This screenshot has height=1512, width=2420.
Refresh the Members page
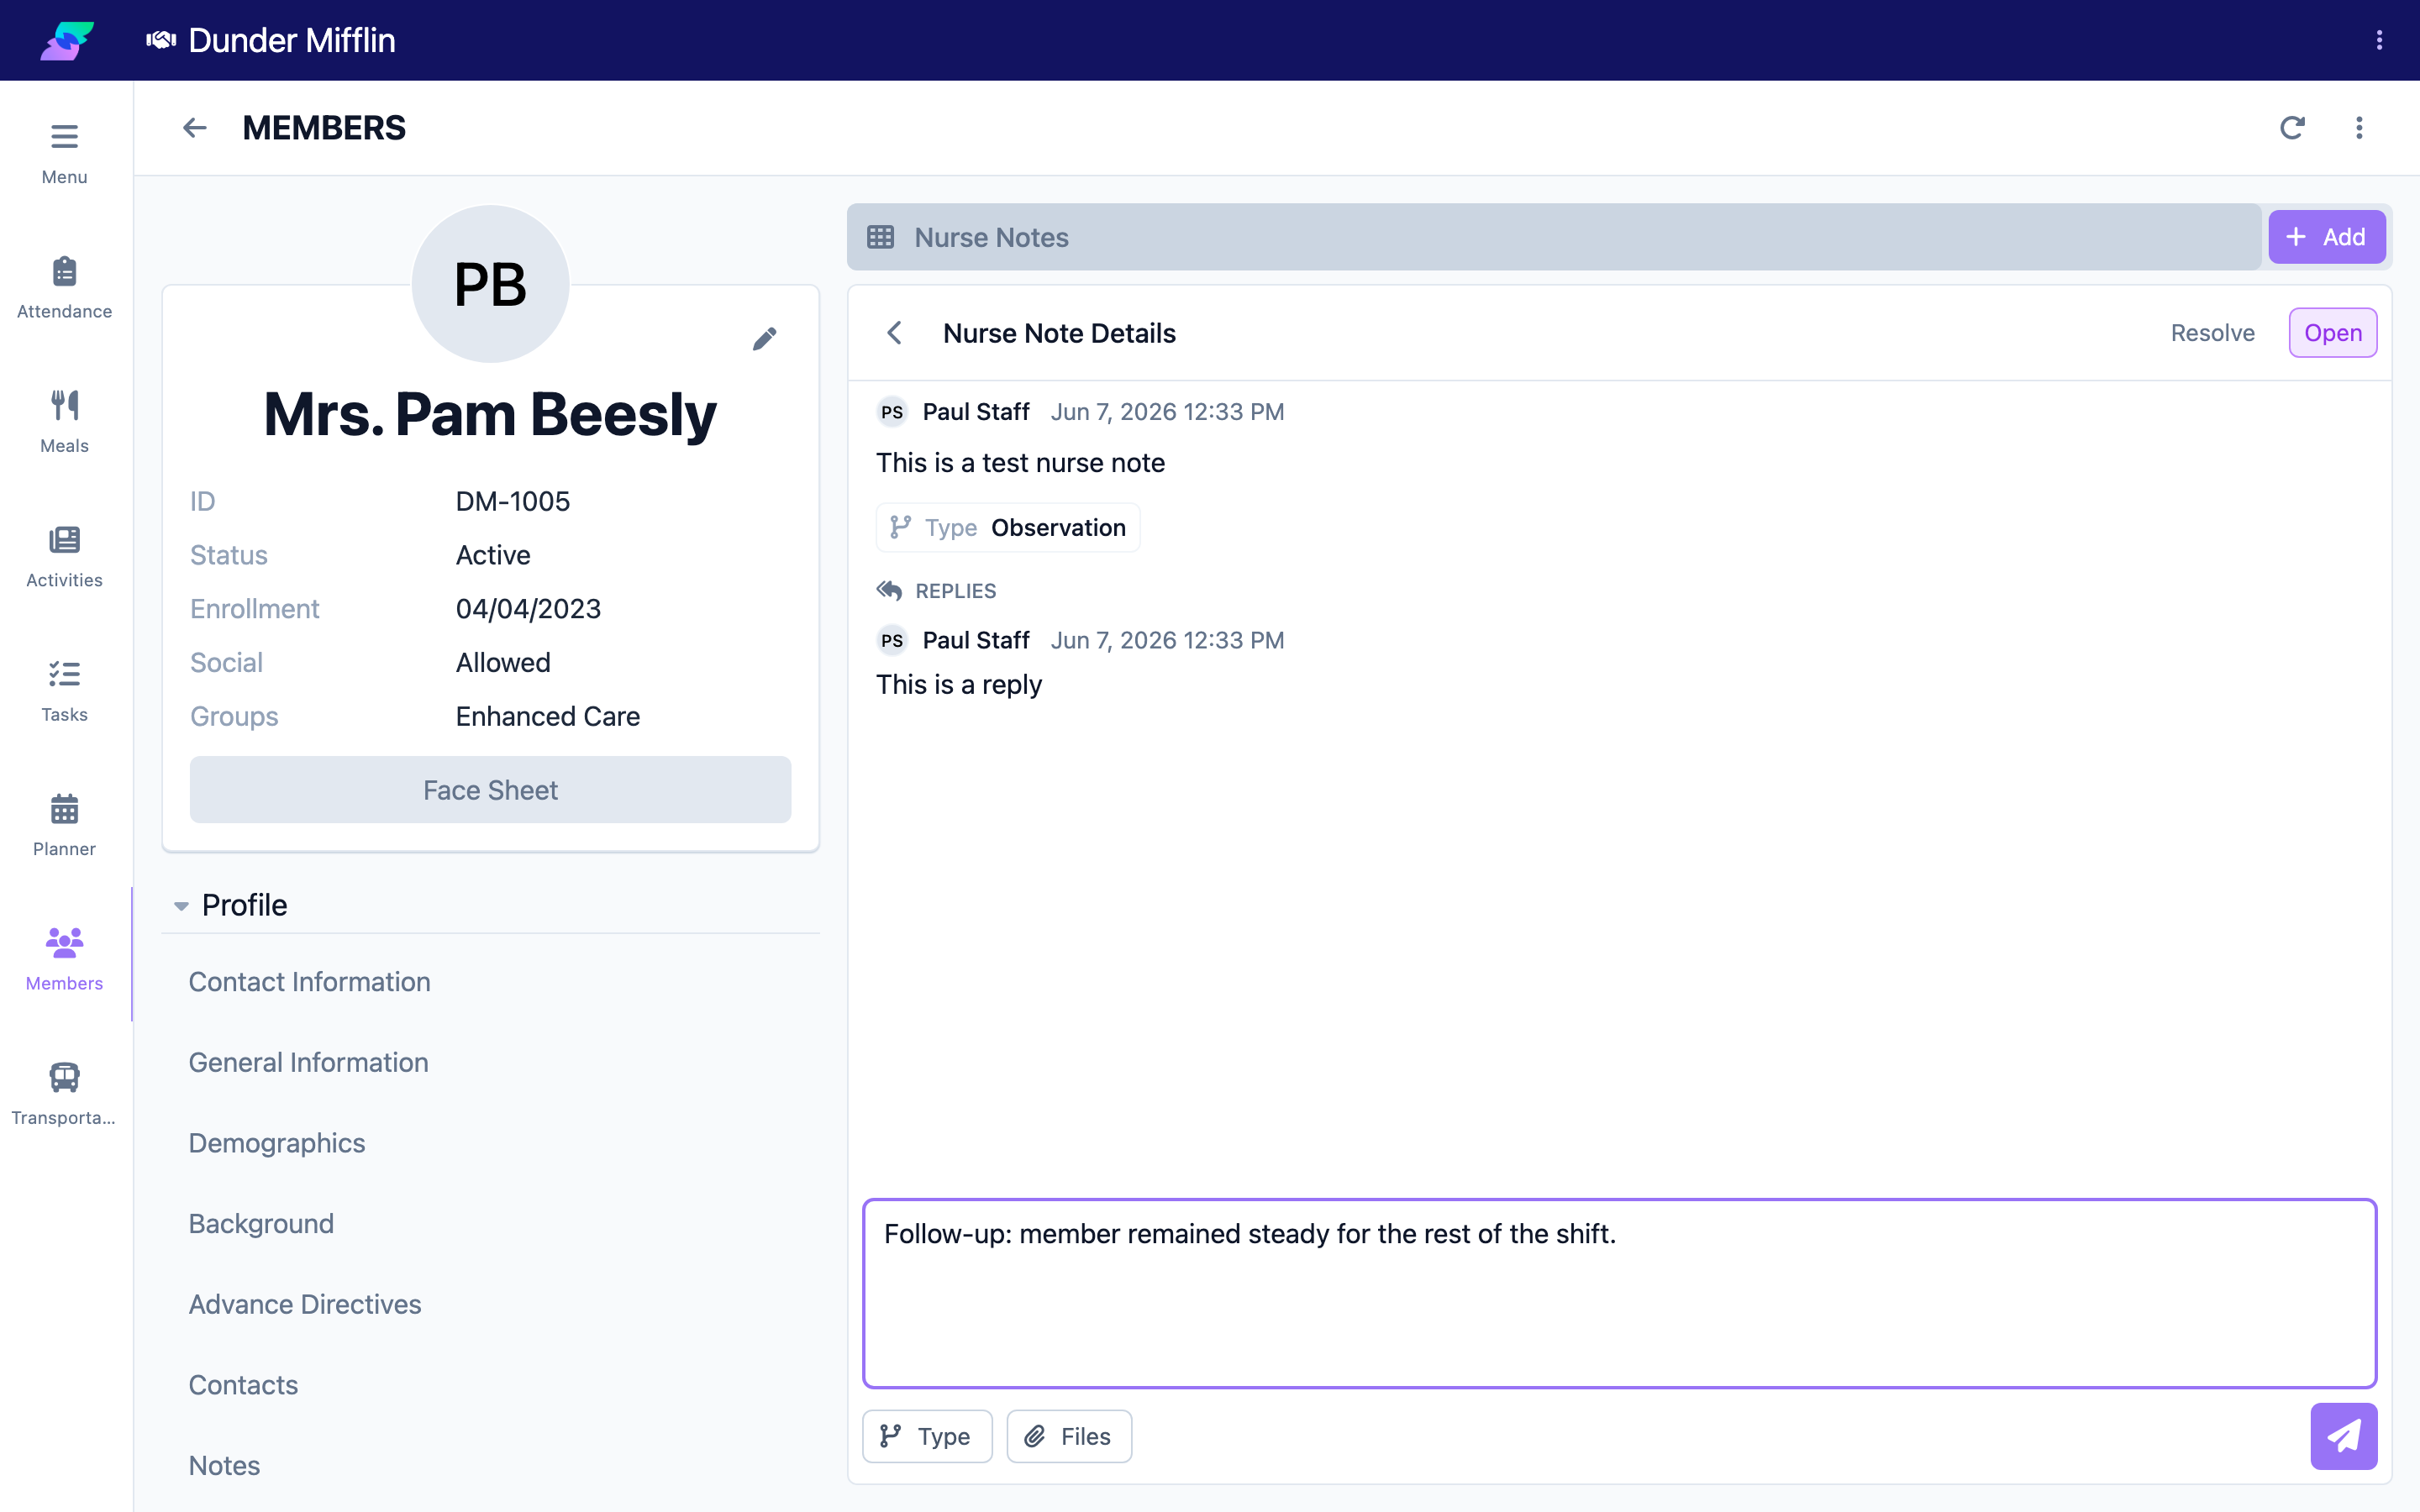tap(2292, 128)
